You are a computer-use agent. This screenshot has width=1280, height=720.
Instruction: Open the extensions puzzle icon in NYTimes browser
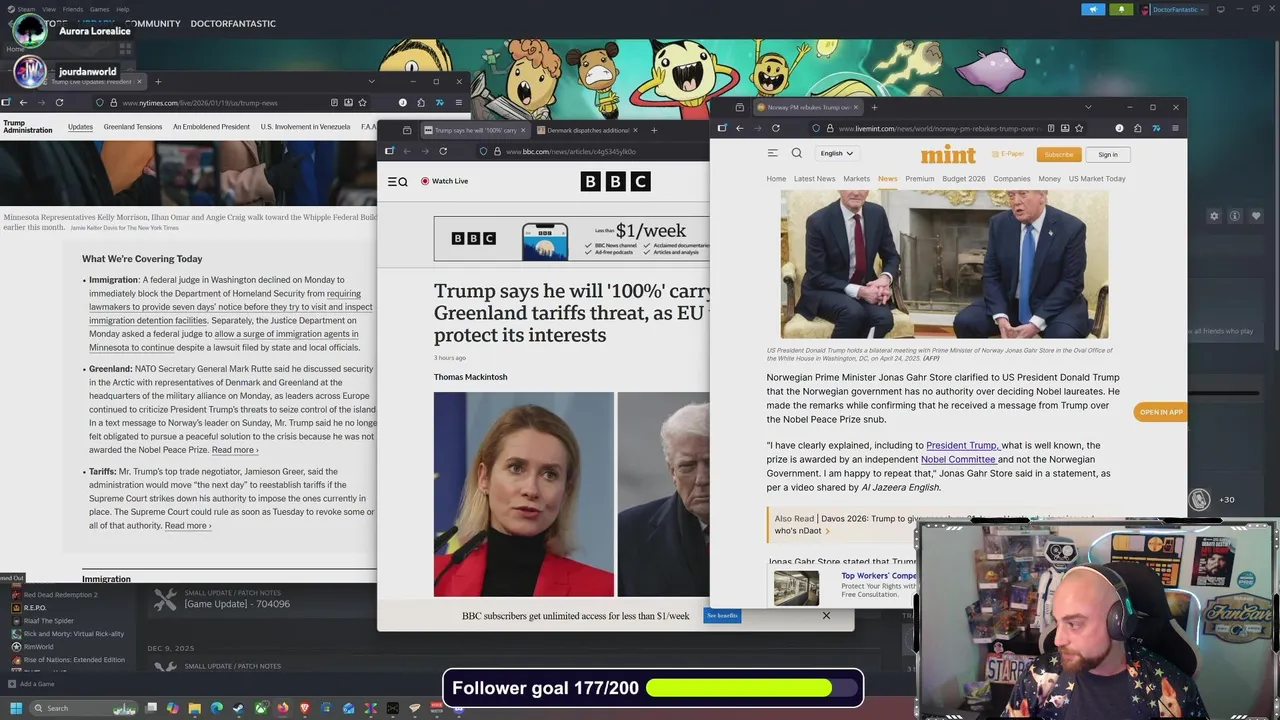pos(421,102)
